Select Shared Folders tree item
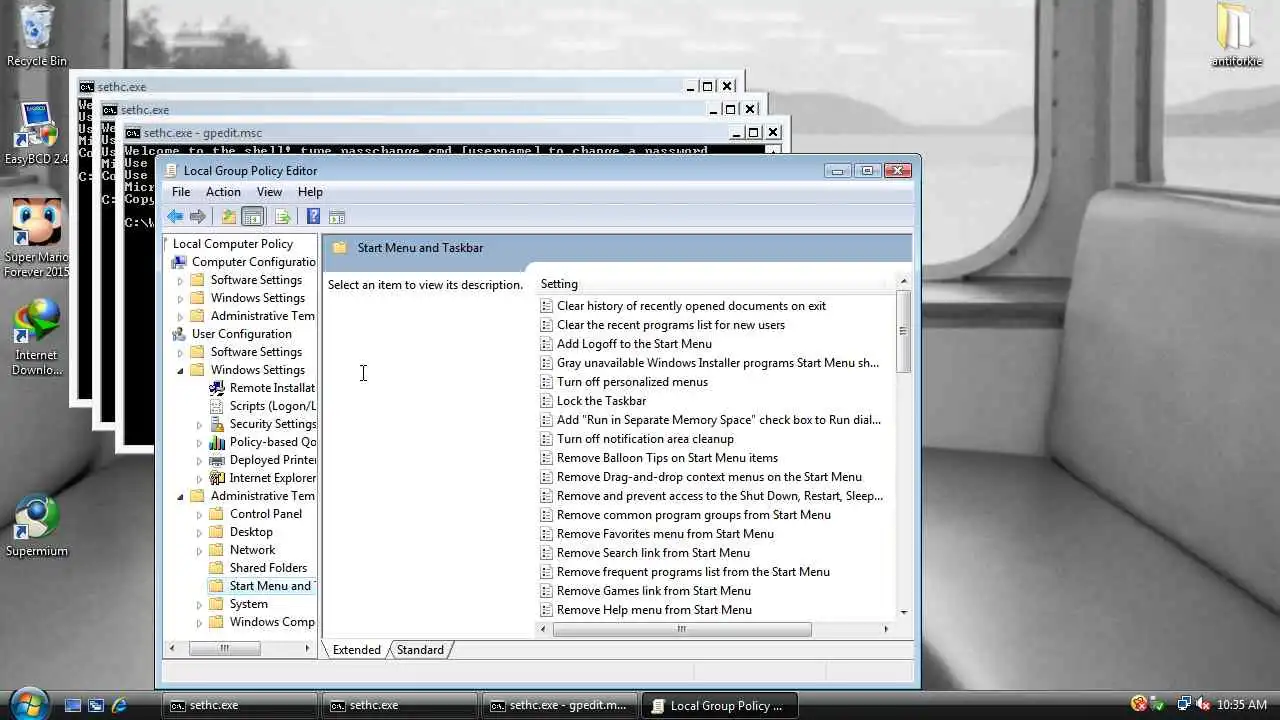Viewport: 1280px width, 720px height. pyautogui.click(x=268, y=568)
